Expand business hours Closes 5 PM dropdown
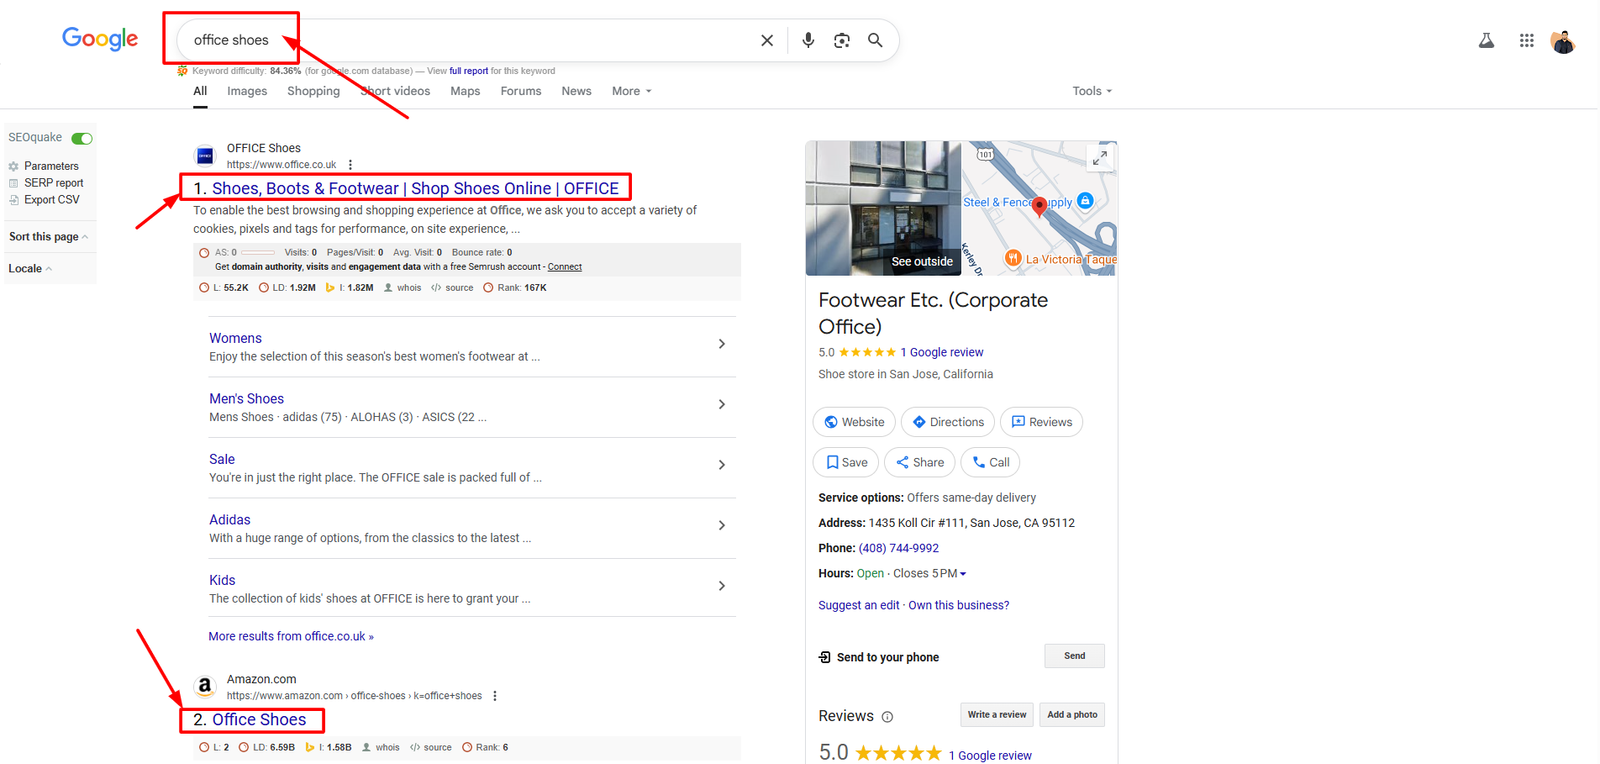 pos(930,574)
